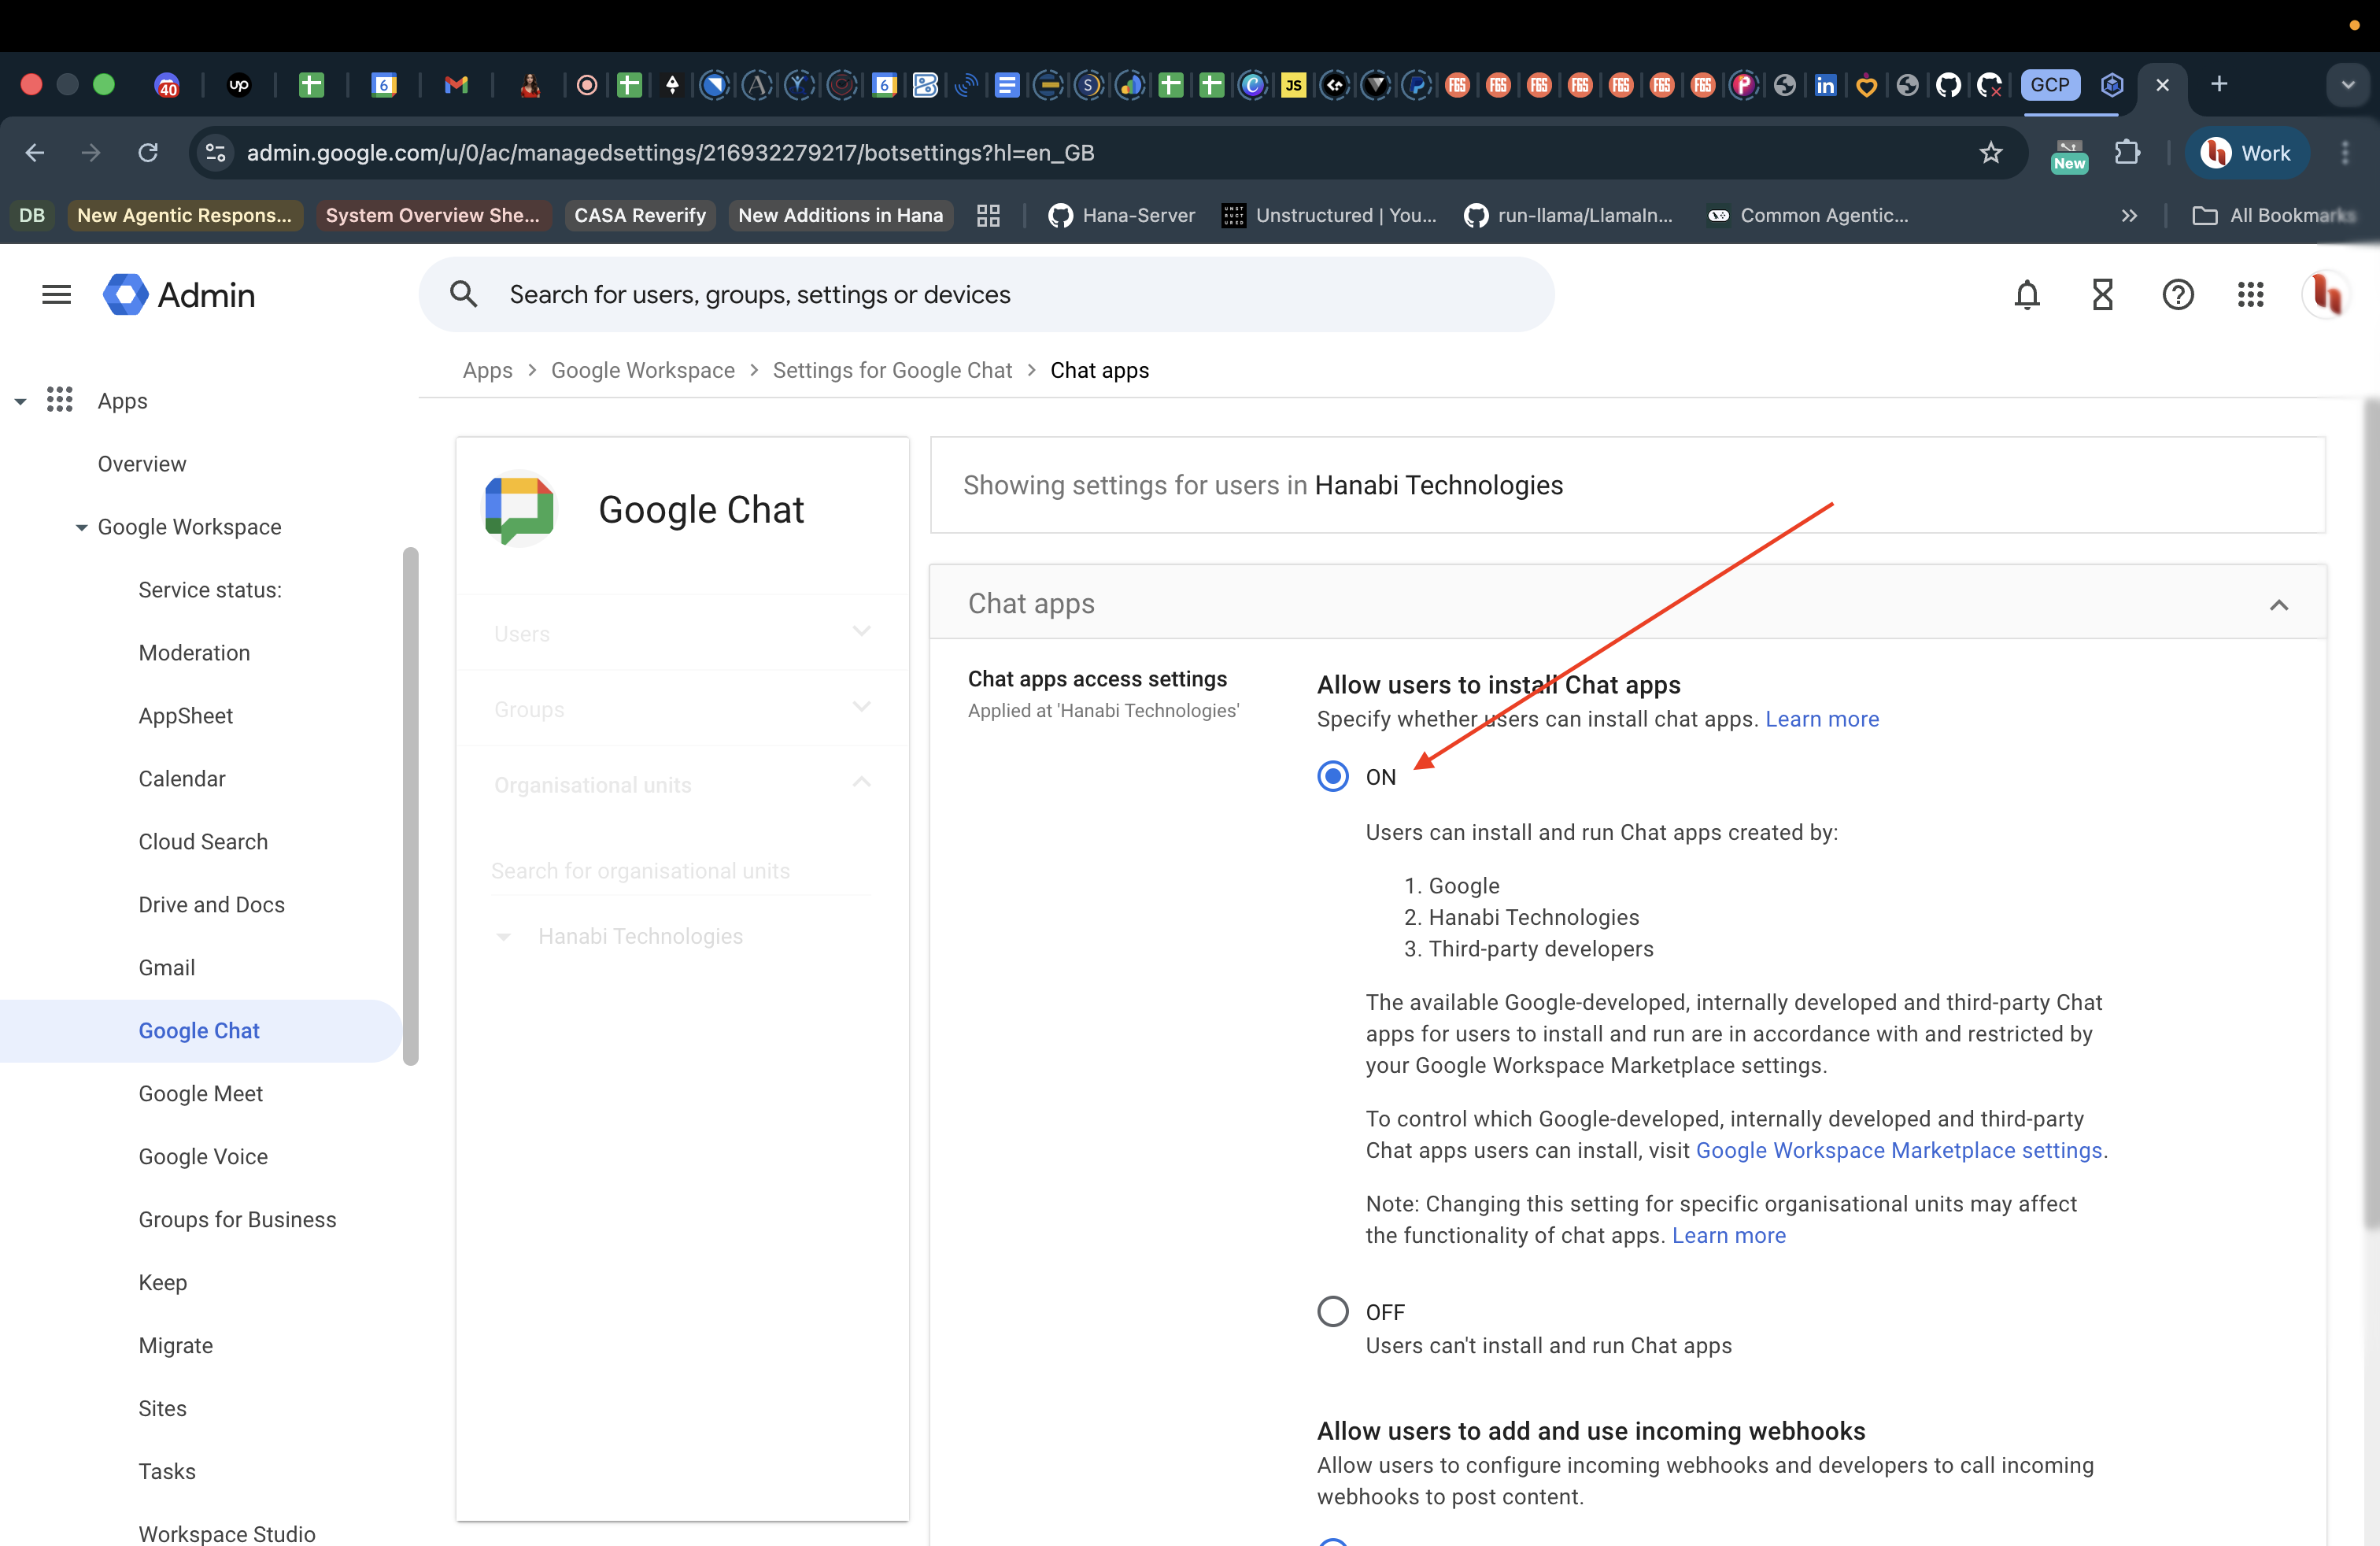Open the help icon in Admin header
The width and height of the screenshot is (2380, 1546).
pos(2178,294)
